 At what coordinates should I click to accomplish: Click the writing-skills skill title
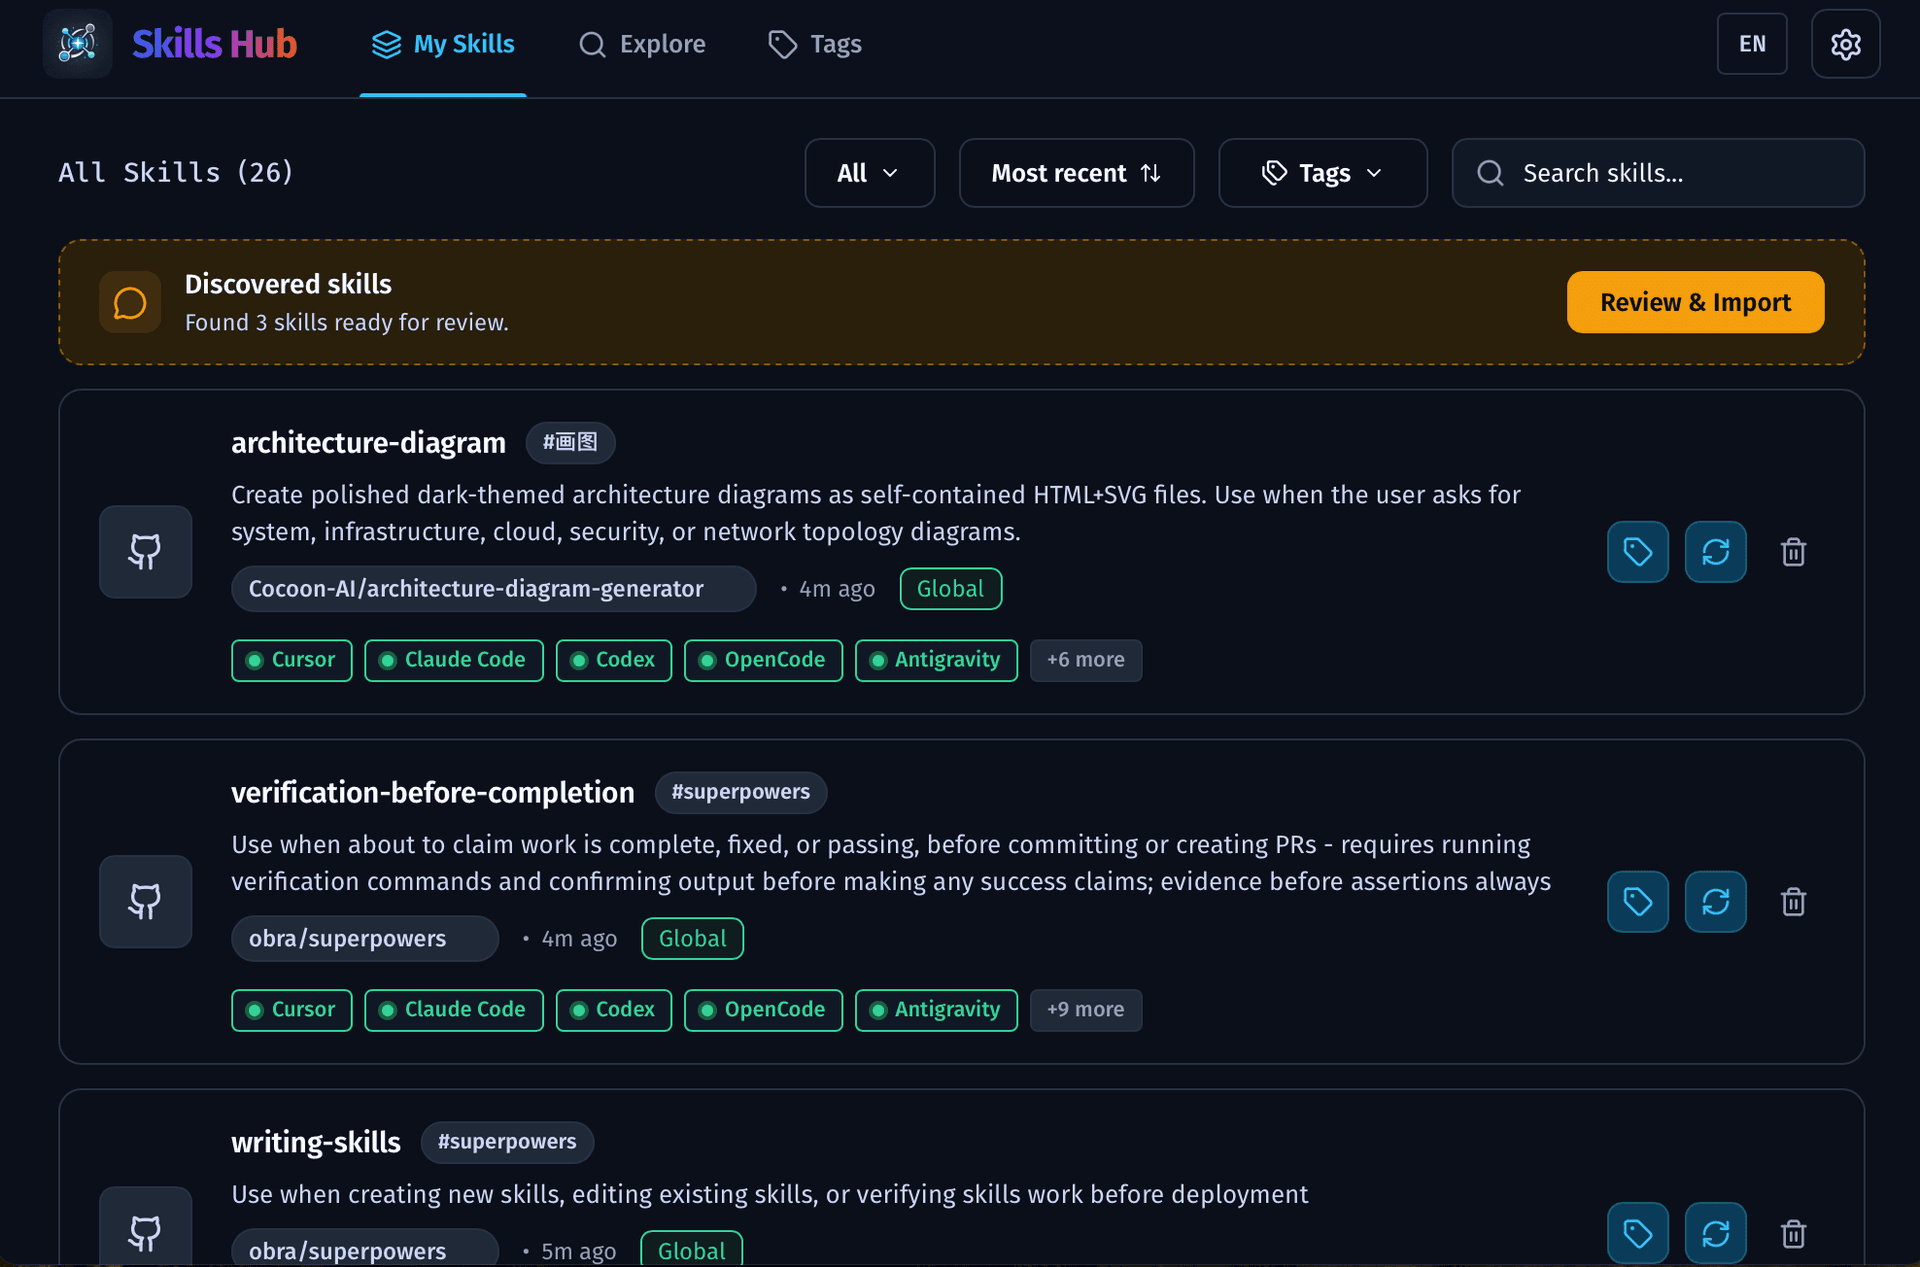(x=316, y=1143)
